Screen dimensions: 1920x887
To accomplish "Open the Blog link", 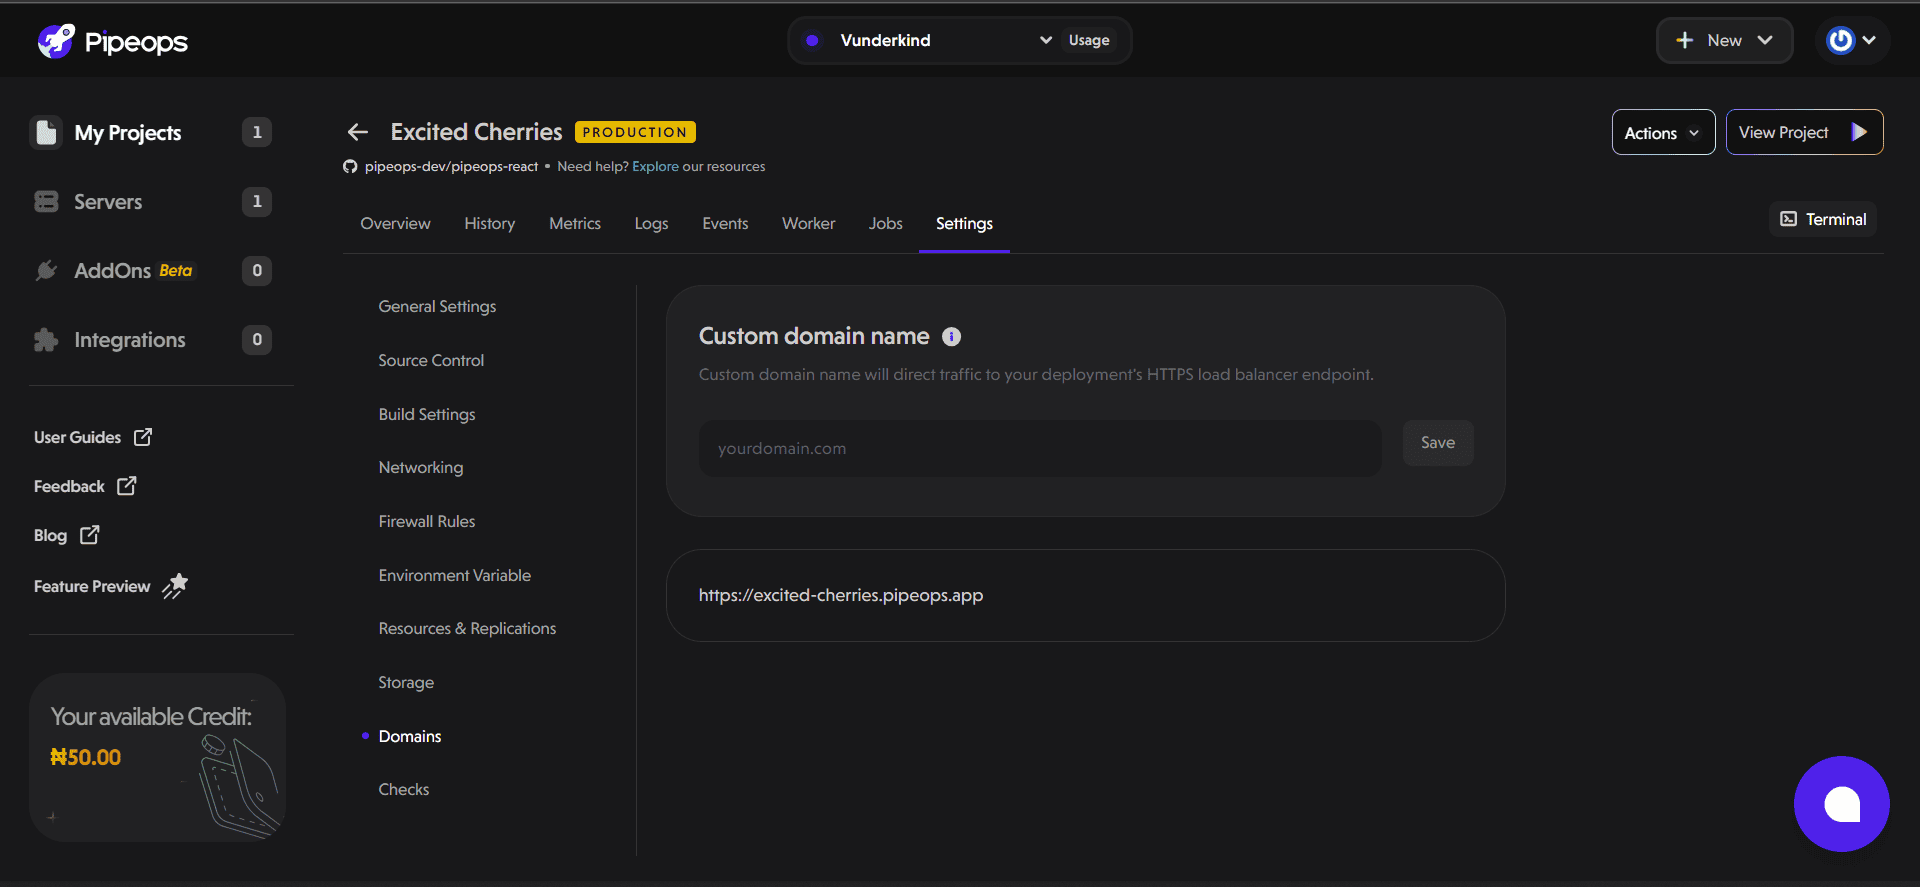I will (x=66, y=535).
